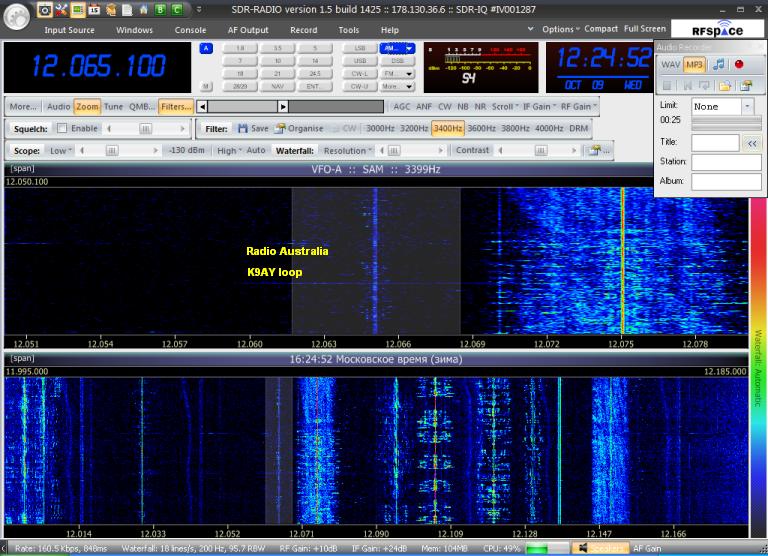Image resolution: width=768 pixels, height=556 pixels.
Task: Select WAV recording format
Action: point(670,64)
